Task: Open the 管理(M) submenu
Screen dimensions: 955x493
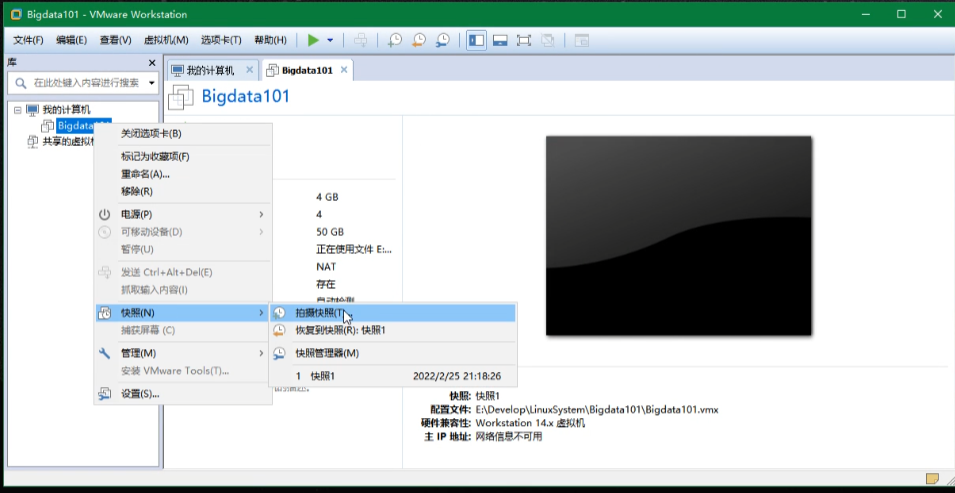Action: point(183,353)
